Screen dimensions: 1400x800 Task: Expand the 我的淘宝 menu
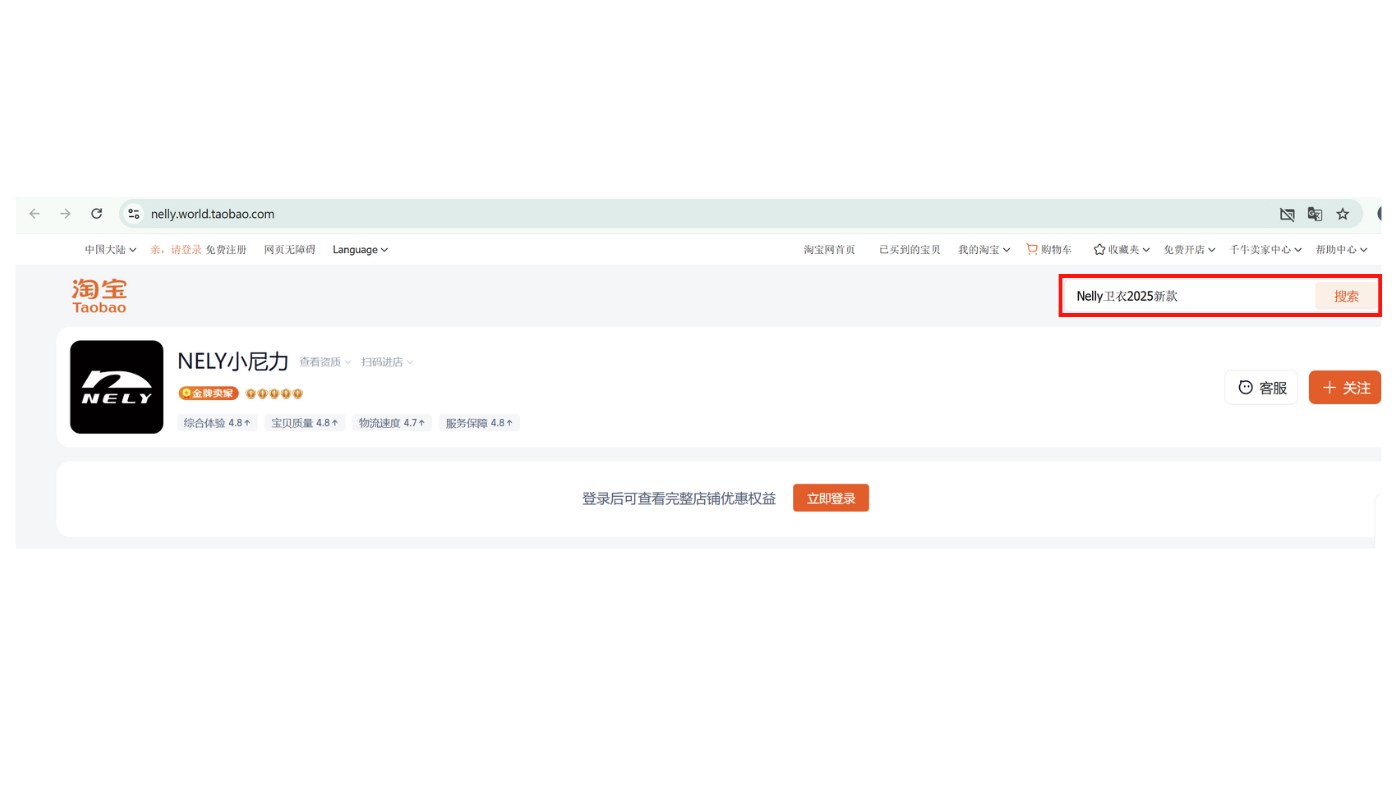tap(984, 250)
